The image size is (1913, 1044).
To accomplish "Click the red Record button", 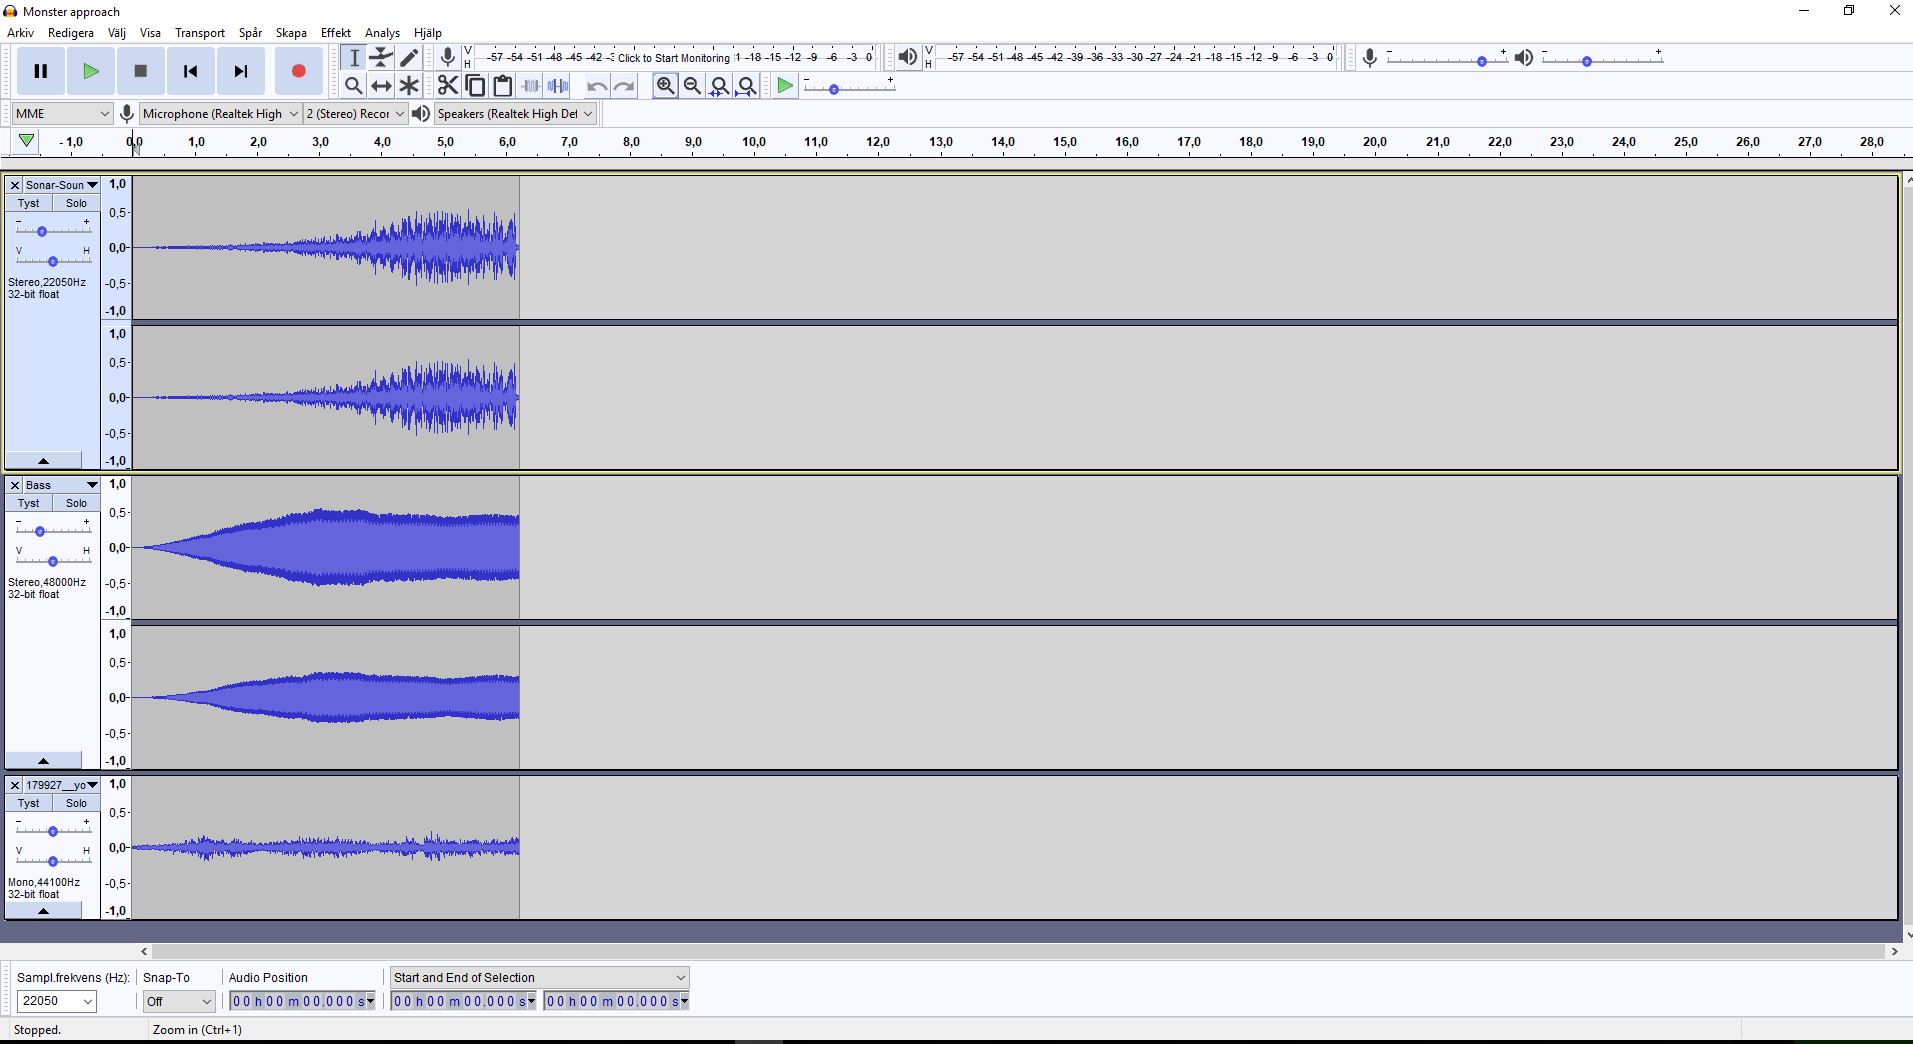I will click(298, 71).
